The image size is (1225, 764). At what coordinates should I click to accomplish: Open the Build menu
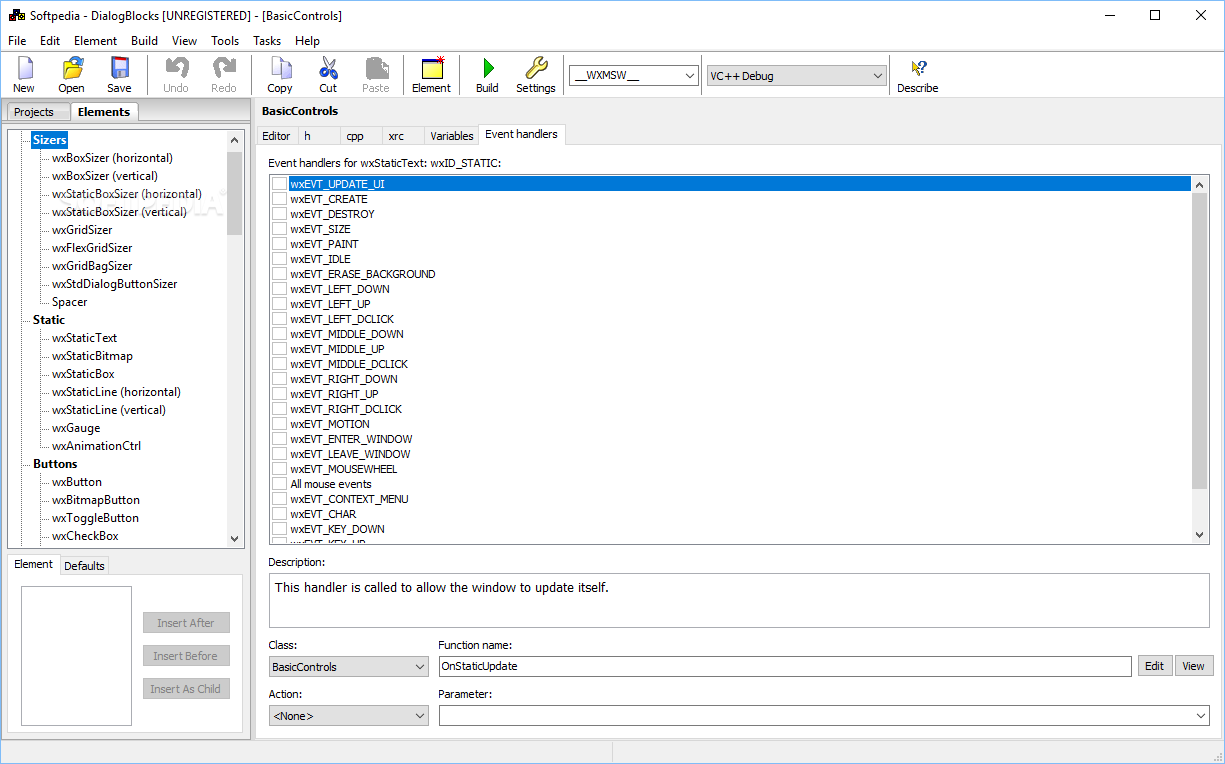click(x=144, y=41)
